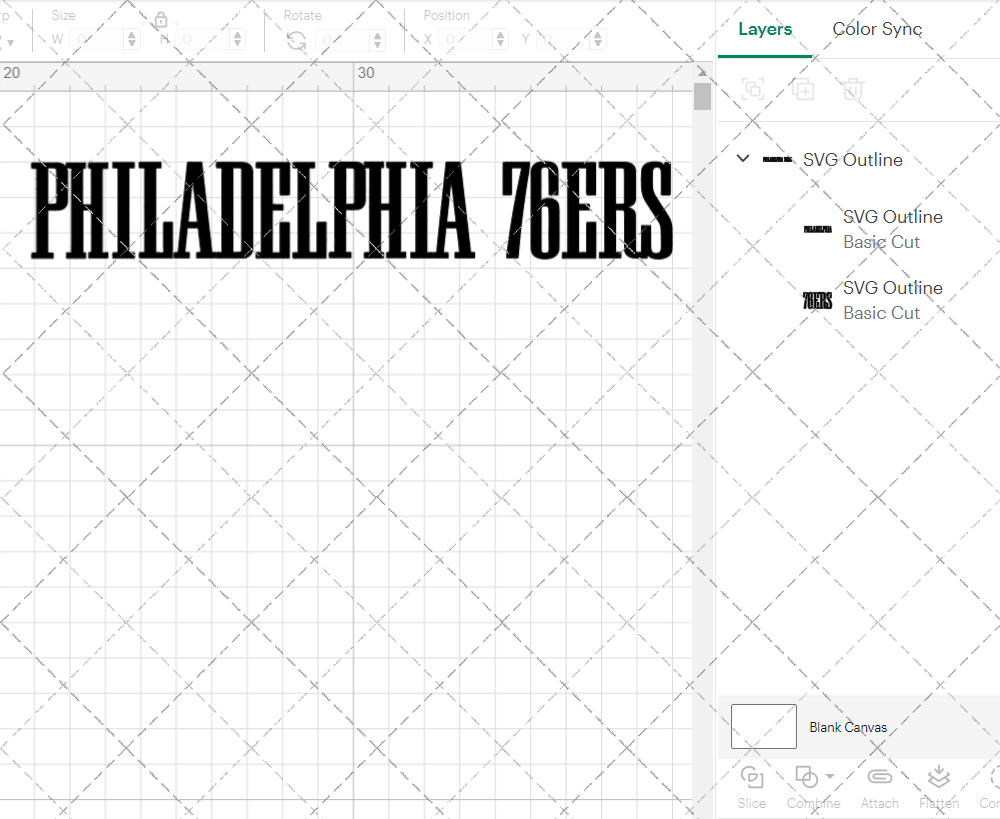Image resolution: width=1000 pixels, height=819 pixels.
Task: Click the Blank Canvas swatch
Action: [763, 727]
